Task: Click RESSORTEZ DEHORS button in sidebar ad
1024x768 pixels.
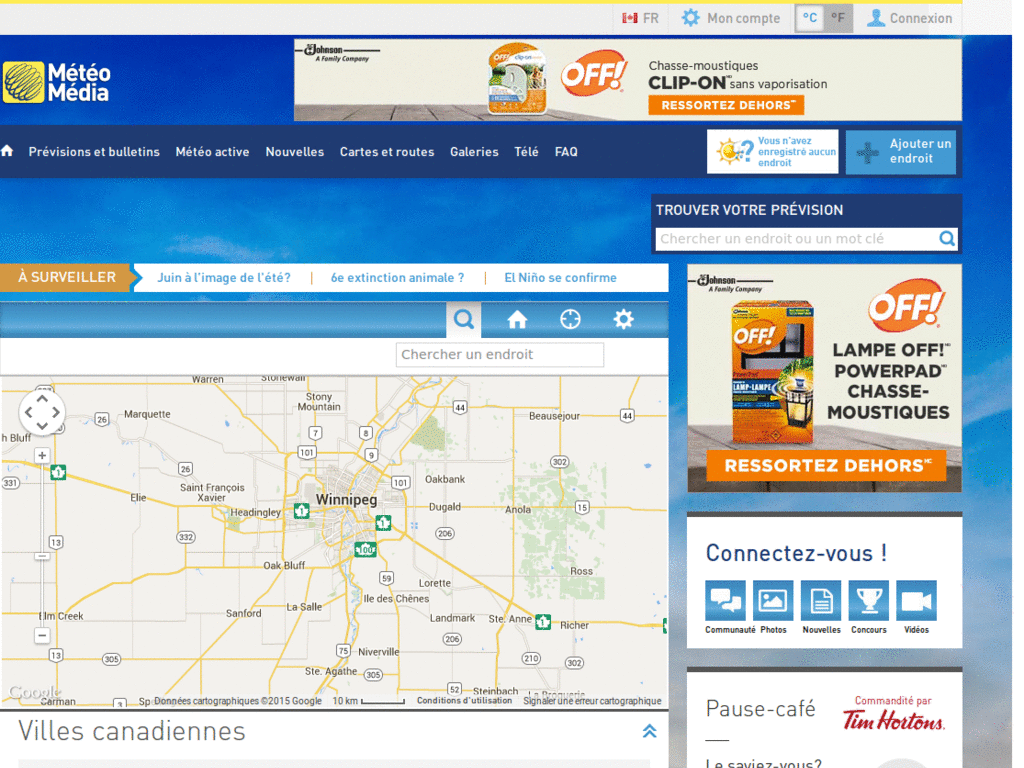Action: tap(826, 466)
